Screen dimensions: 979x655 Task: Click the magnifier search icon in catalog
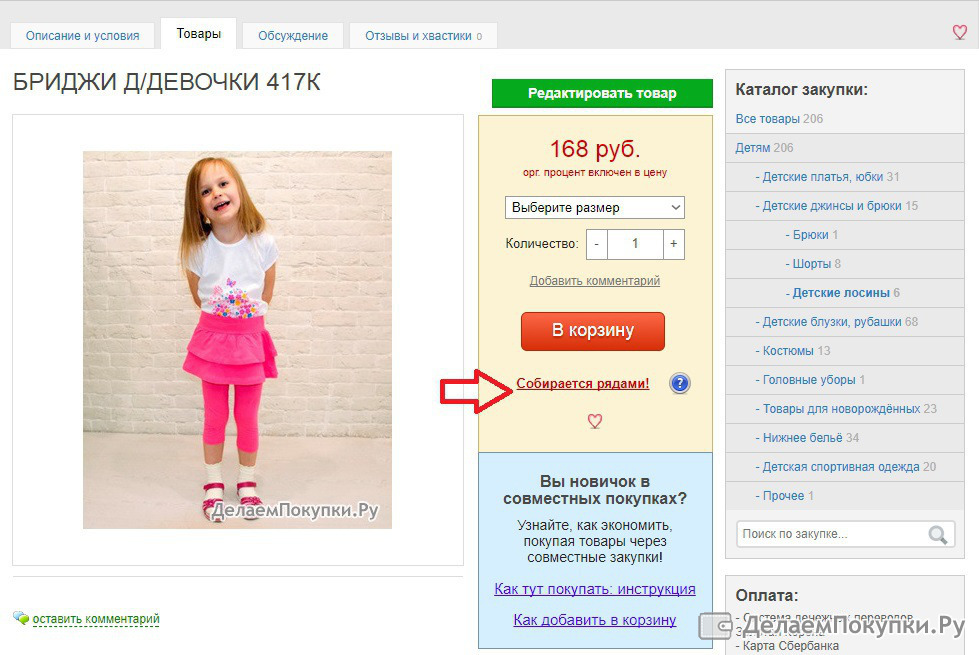coord(937,534)
